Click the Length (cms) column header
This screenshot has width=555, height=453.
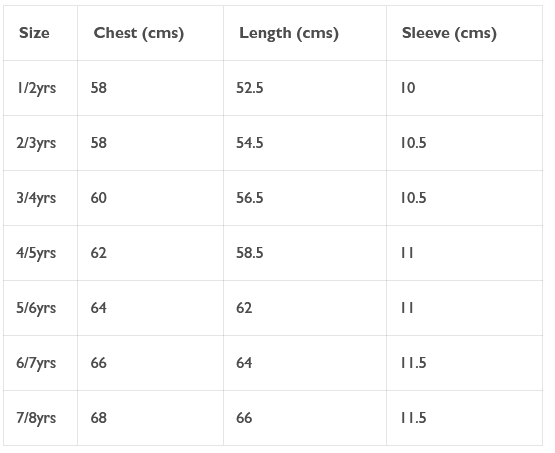tap(289, 34)
